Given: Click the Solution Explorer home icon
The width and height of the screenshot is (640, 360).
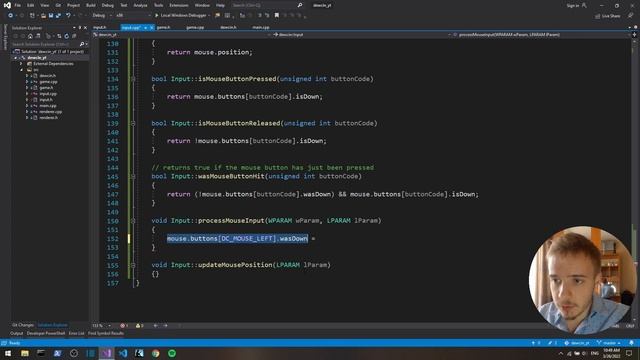Looking at the screenshot, I should [x=30, y=36].
